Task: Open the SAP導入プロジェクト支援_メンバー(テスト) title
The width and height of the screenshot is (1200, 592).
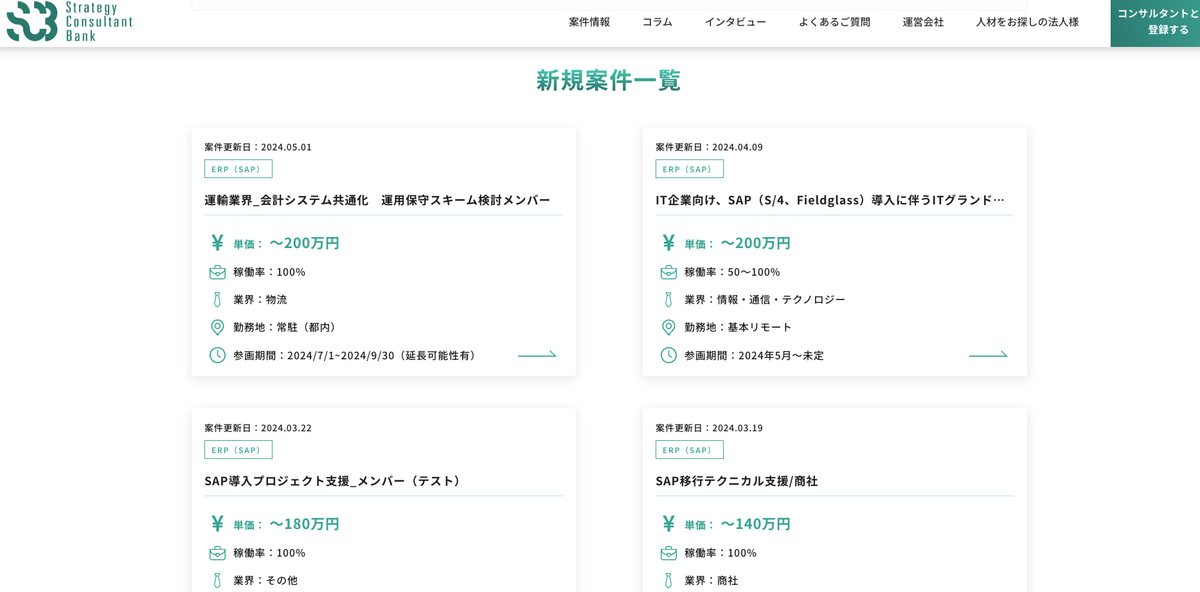Action: 335,481
